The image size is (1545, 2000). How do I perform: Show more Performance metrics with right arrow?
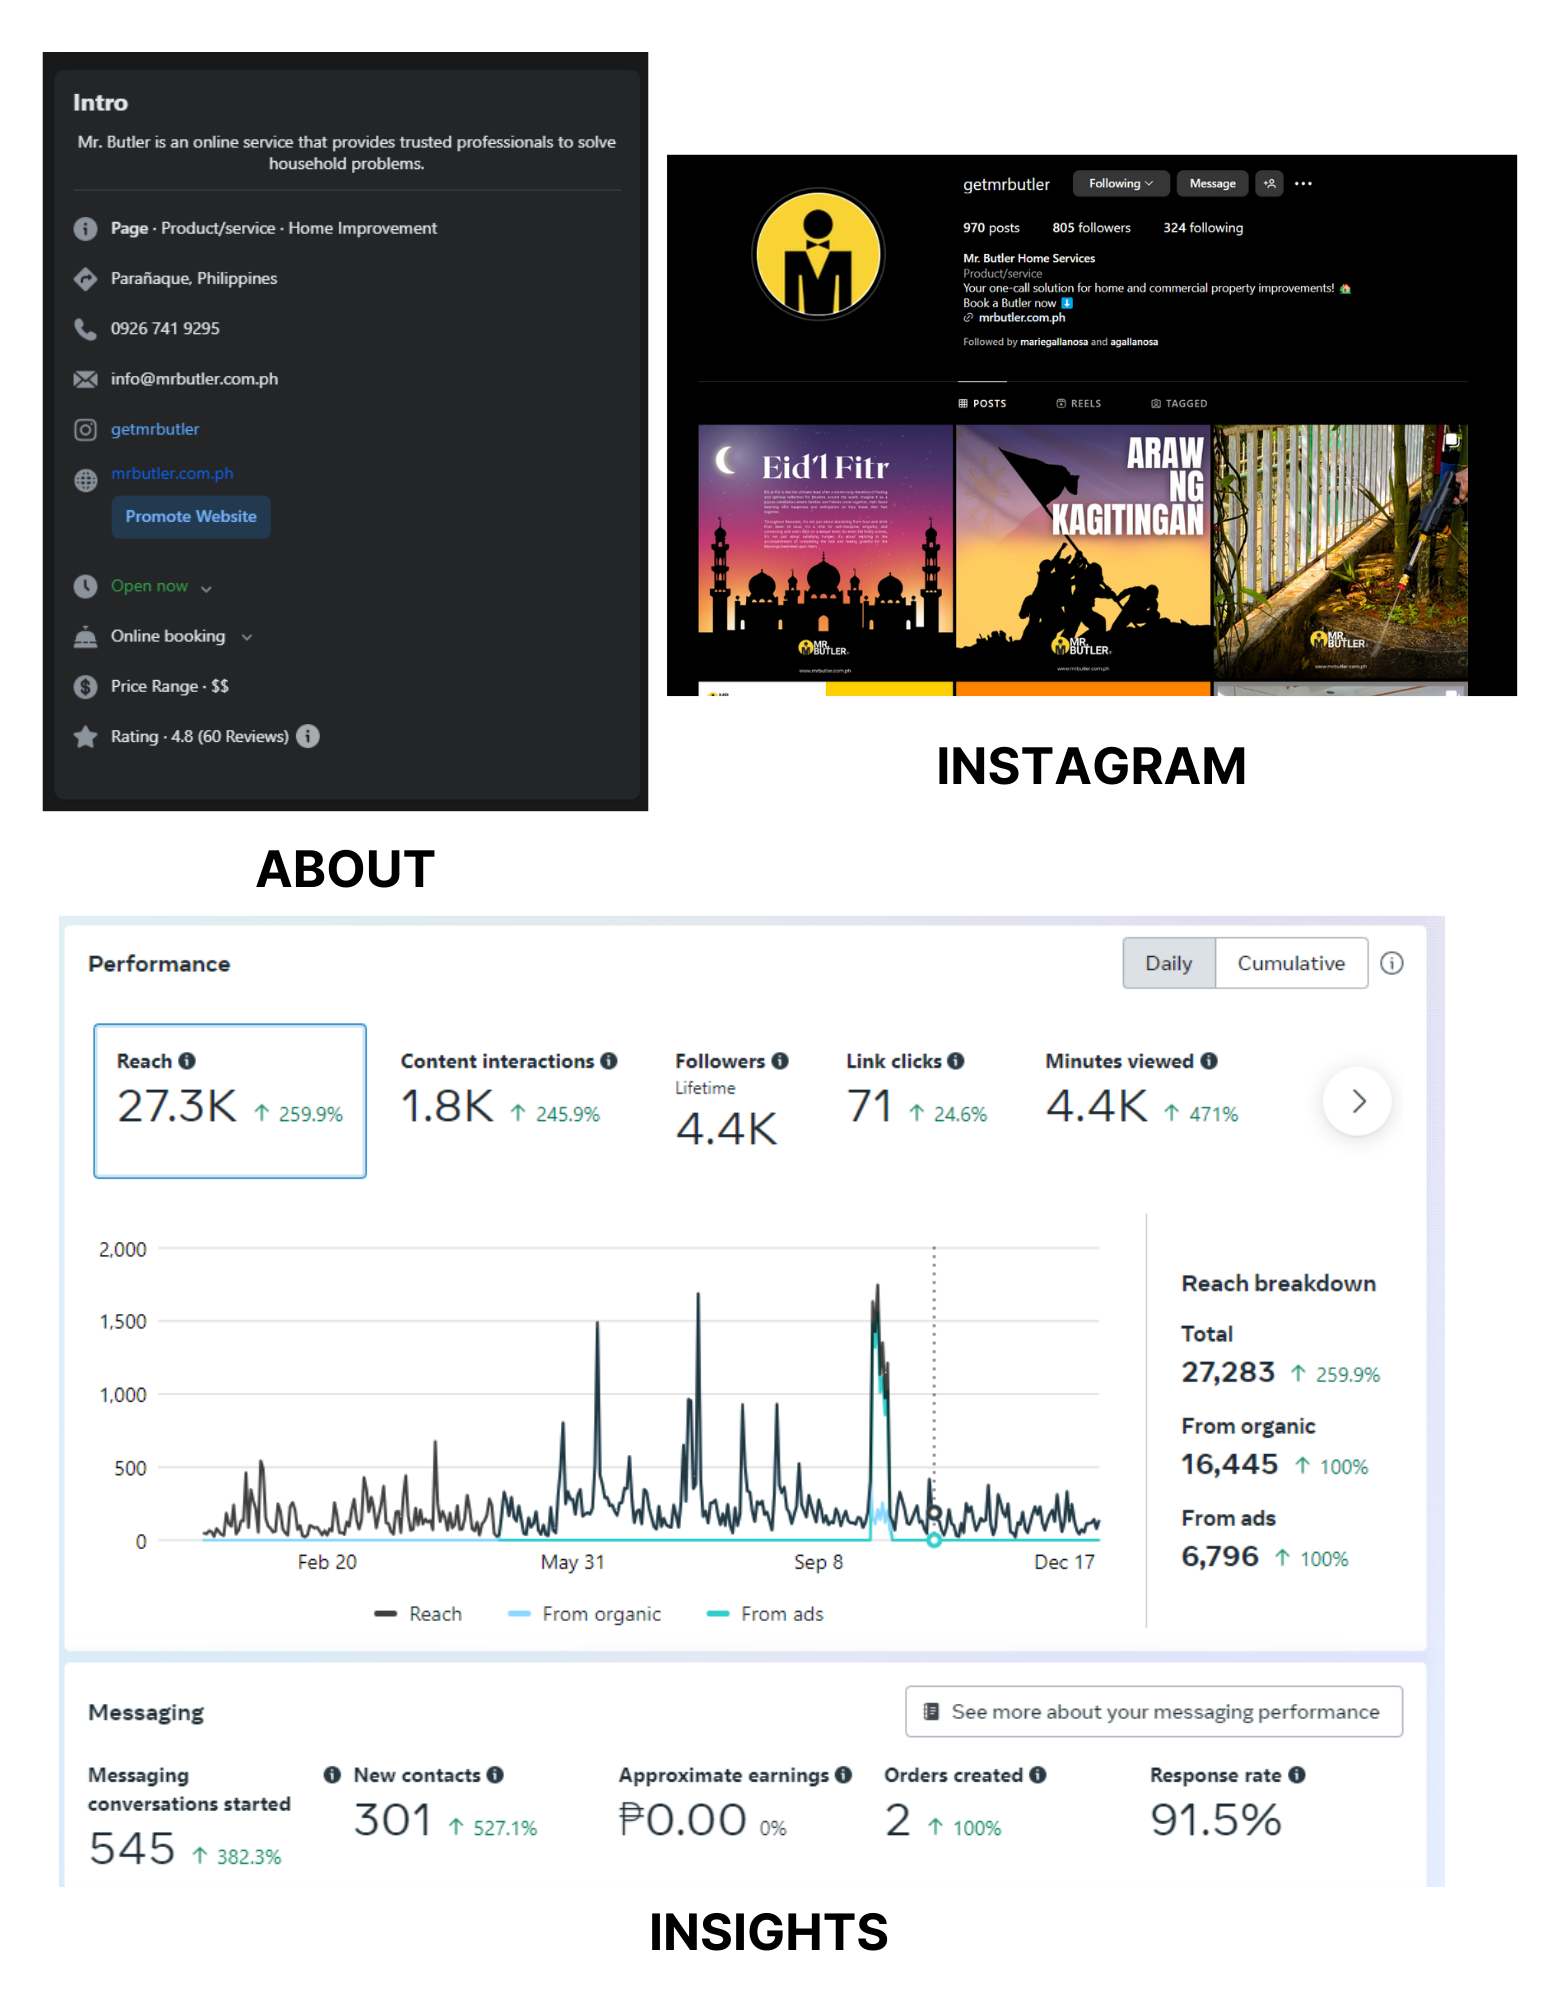point(1357,1102)
